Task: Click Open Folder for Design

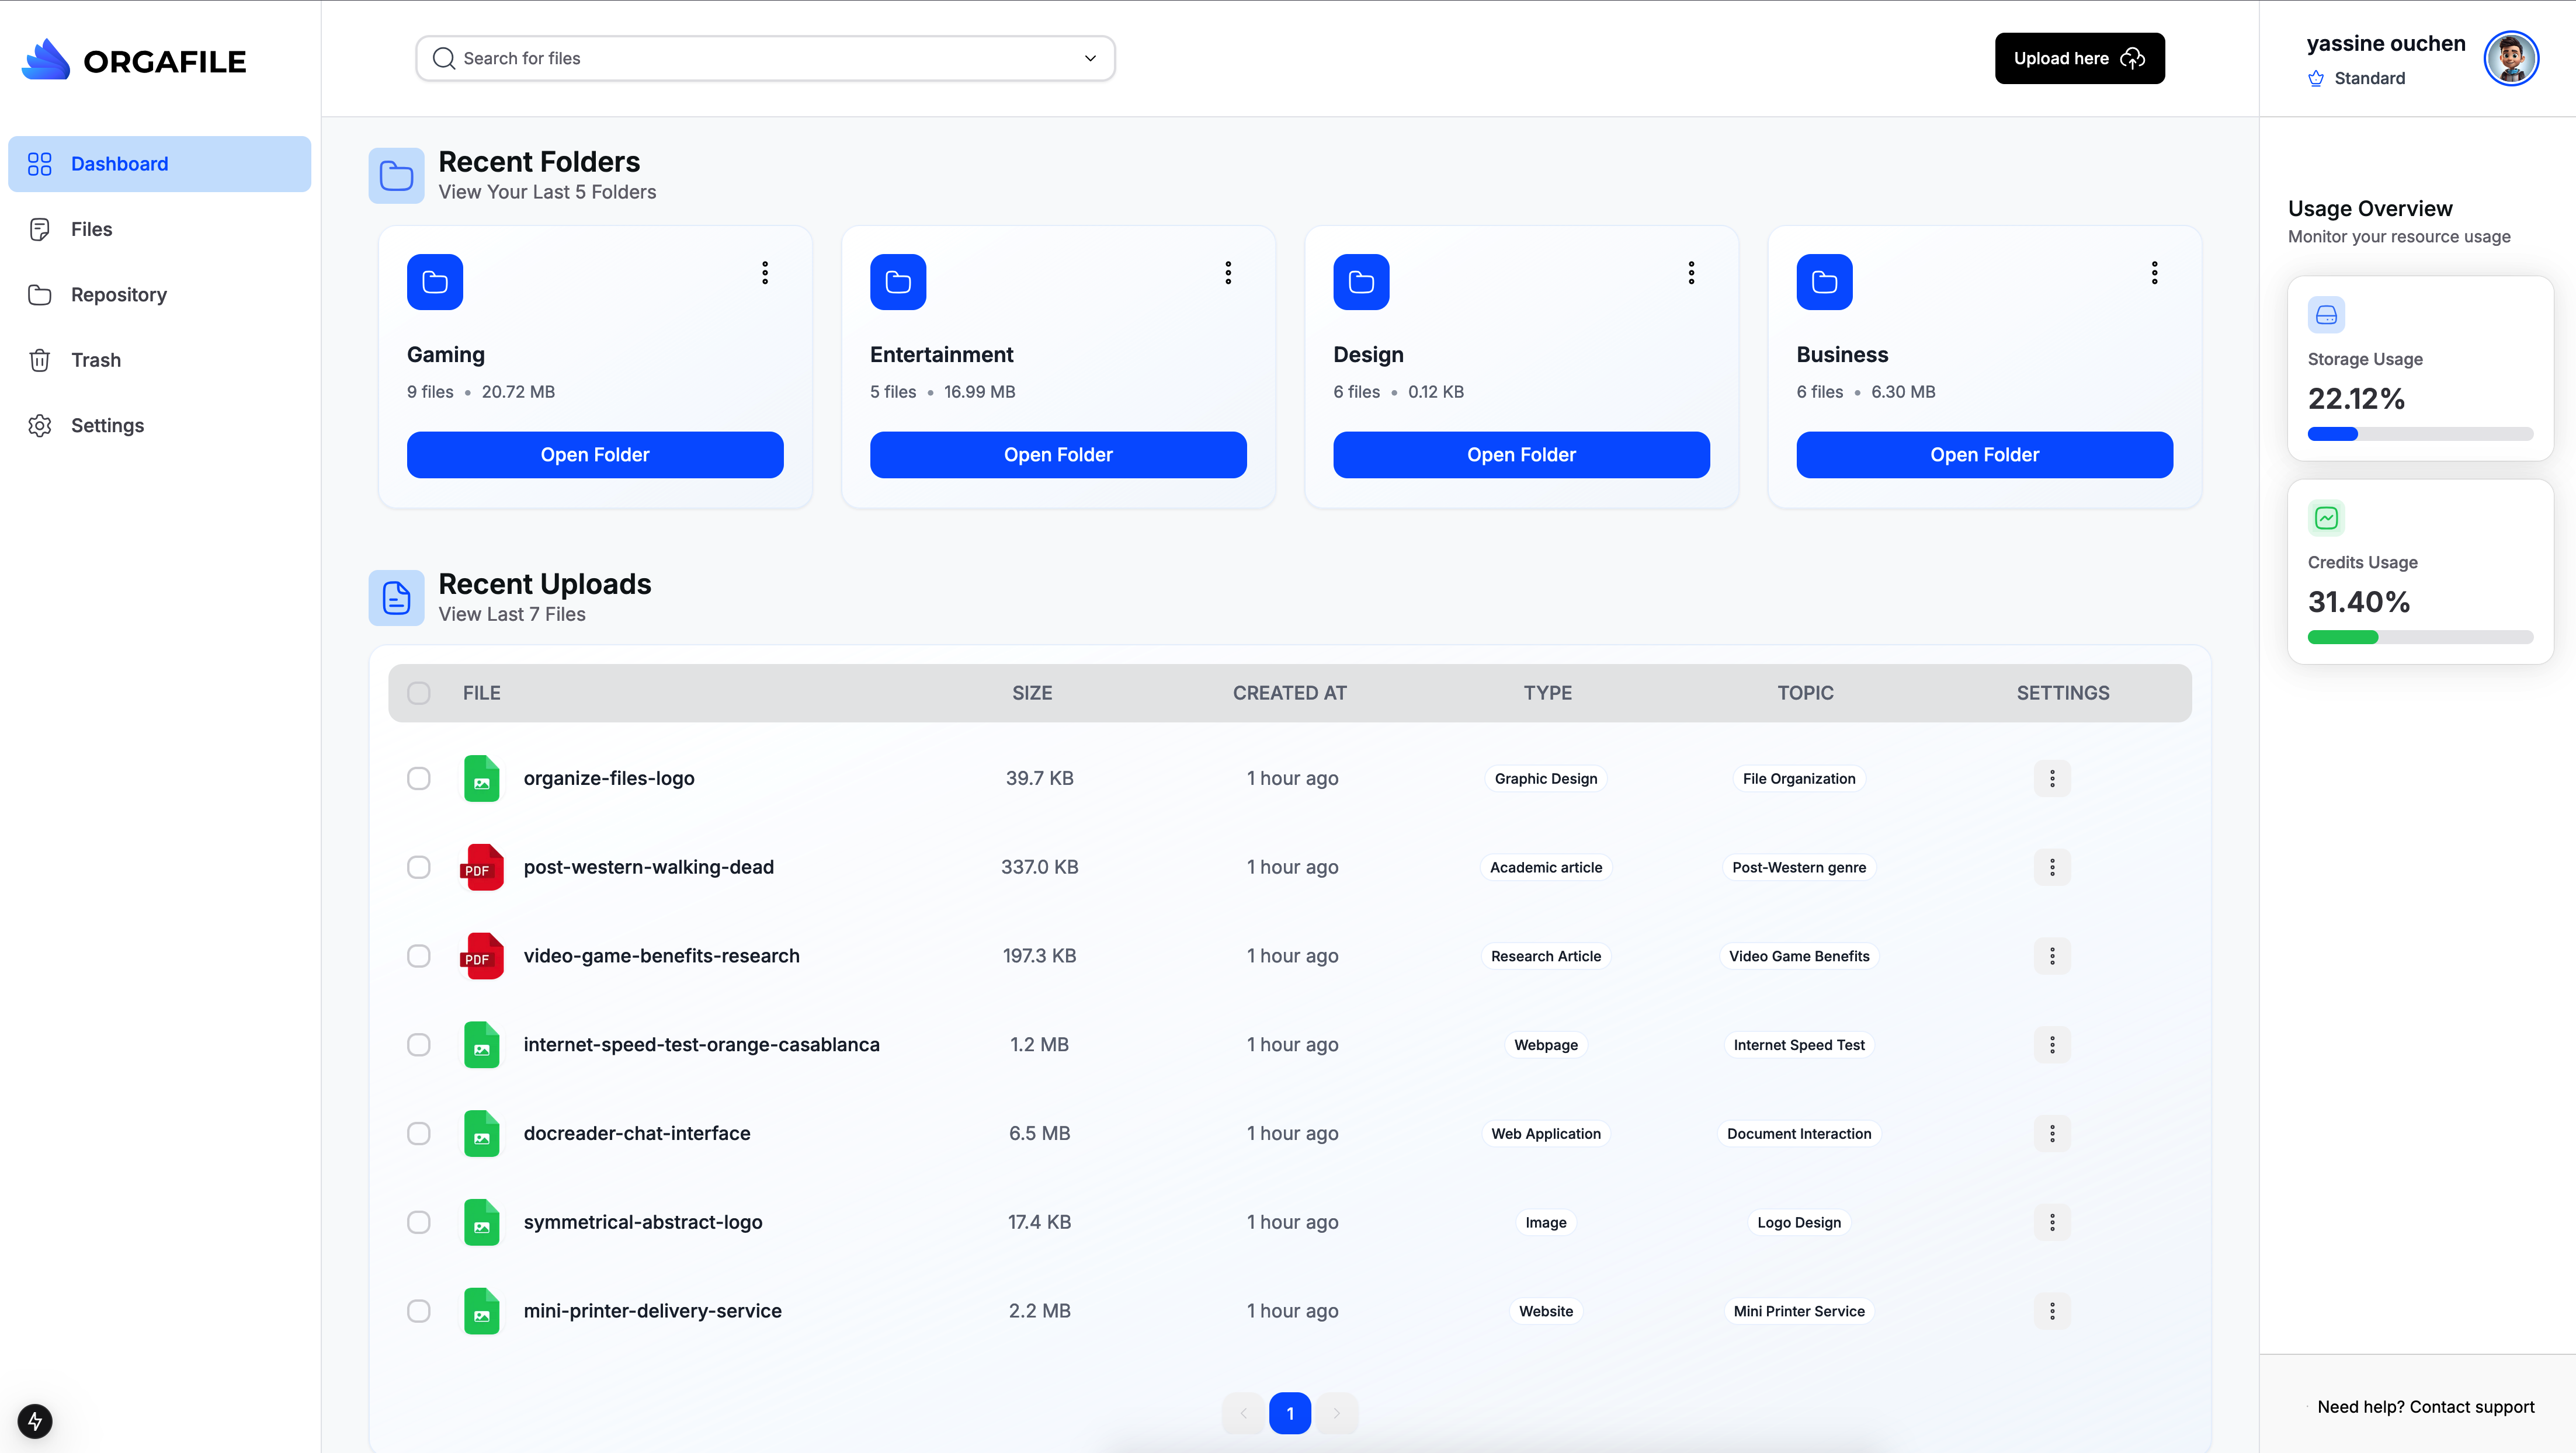Action: (1521, 455)
